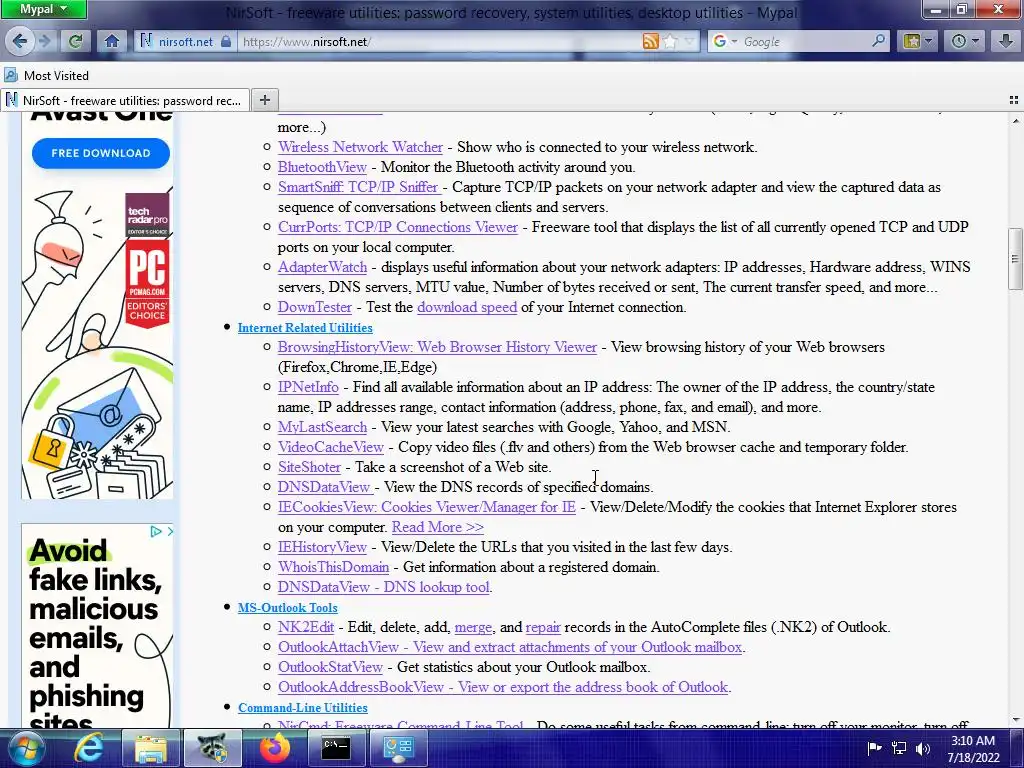Click the Forward arrow button

point(45,42)
